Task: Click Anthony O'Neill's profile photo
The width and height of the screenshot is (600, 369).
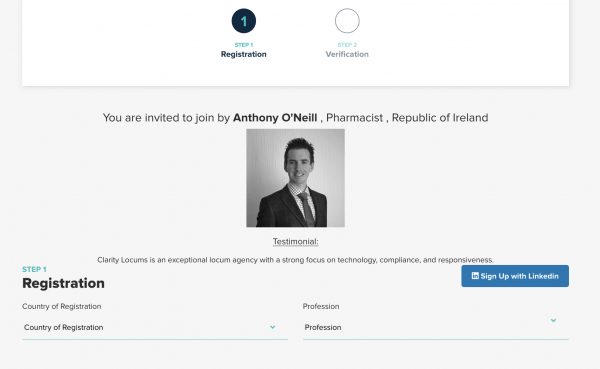Action: coord(295,178)
